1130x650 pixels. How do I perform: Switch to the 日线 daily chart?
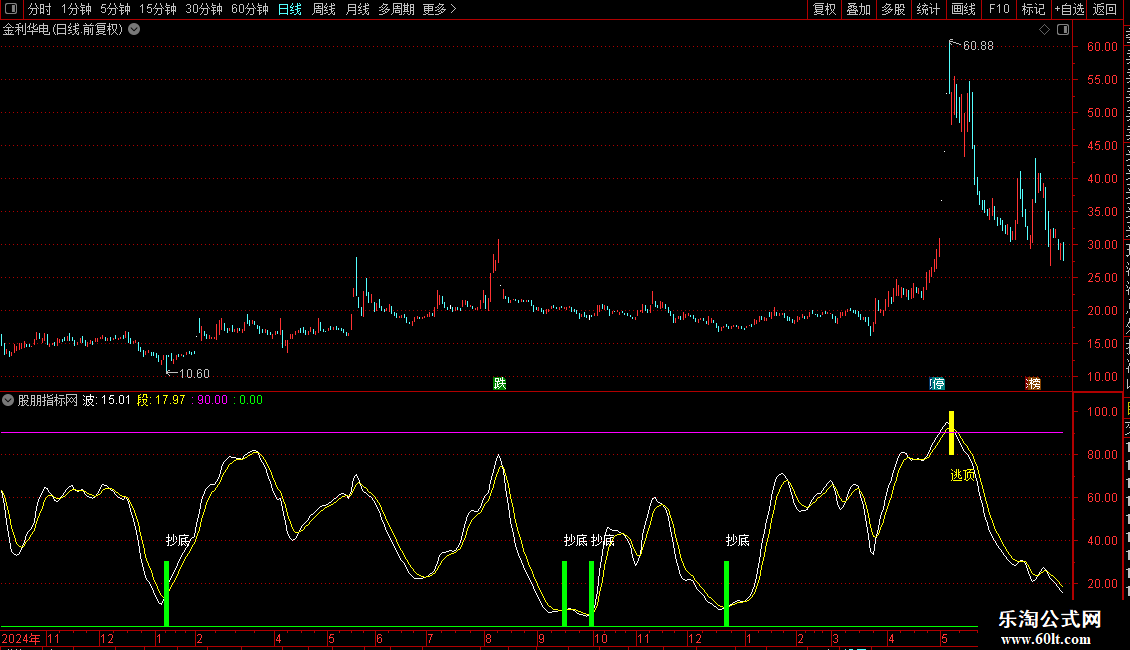pyautogui.click(x=290, y=9)
